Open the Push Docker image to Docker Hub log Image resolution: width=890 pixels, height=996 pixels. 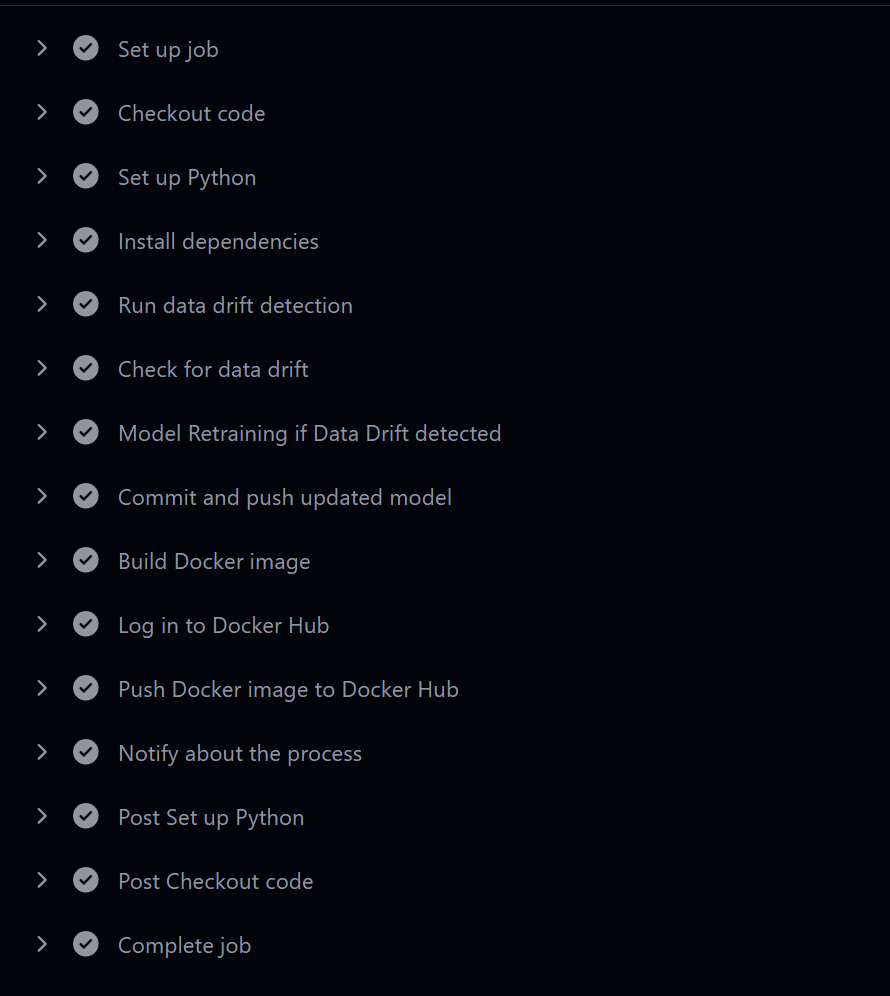[288, 689]
